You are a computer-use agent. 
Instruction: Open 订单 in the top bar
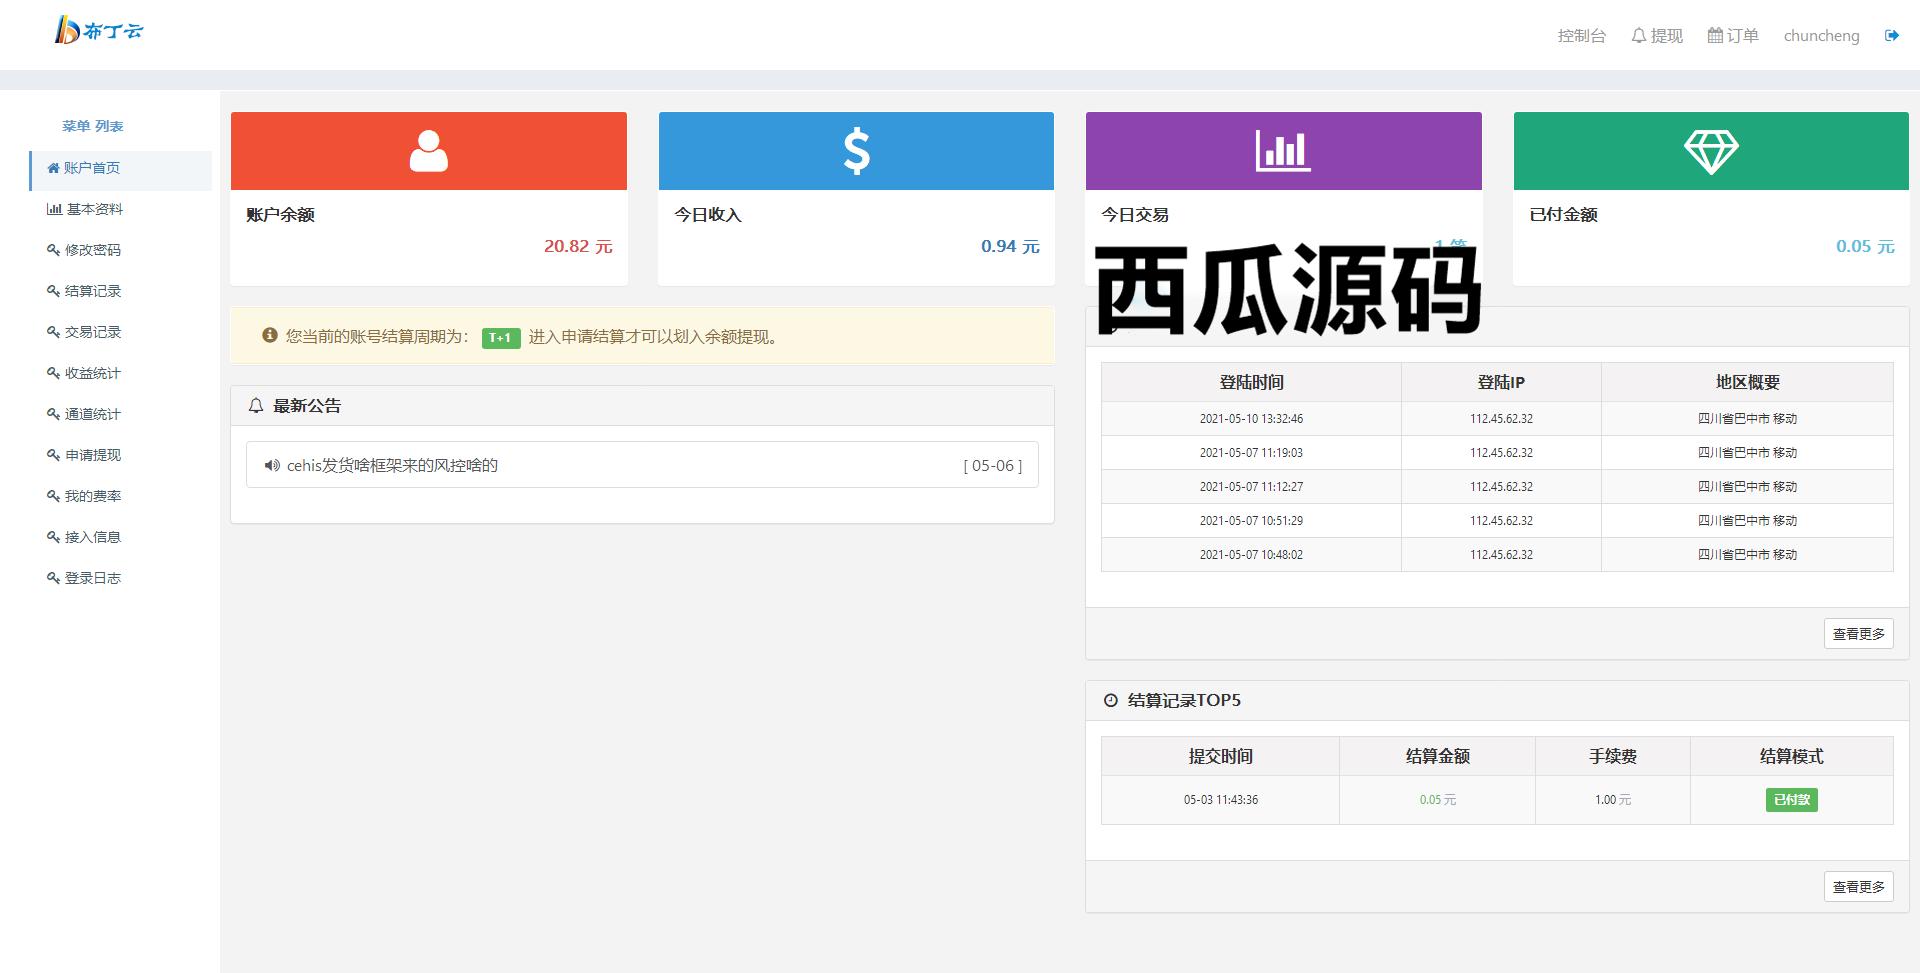[x=1733, y=36]
